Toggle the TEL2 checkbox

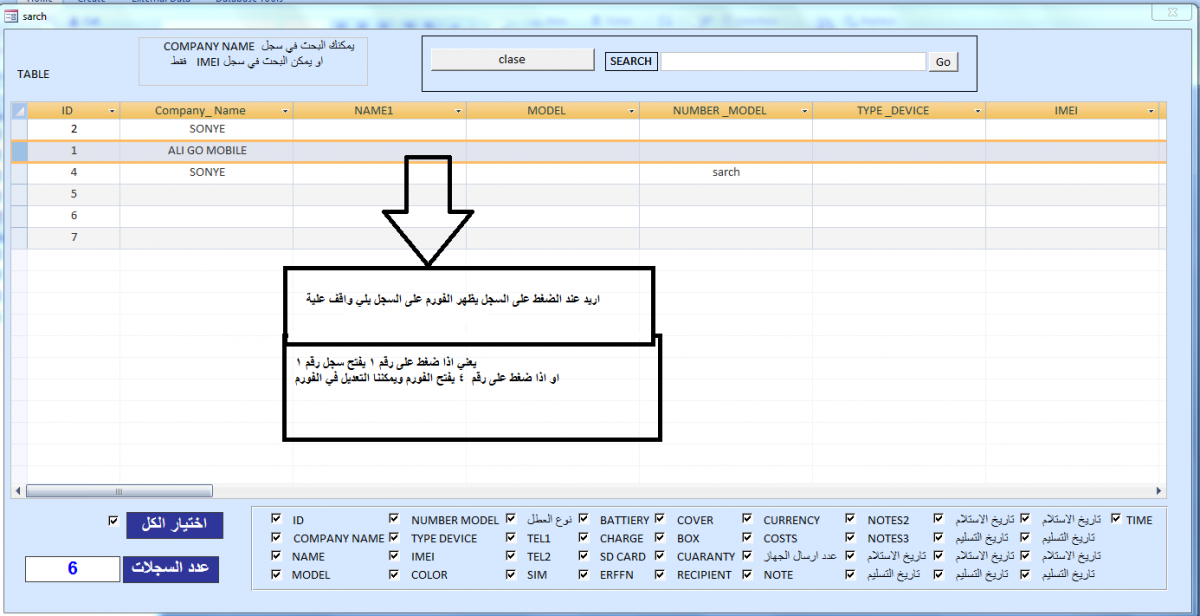tap(511, 556)
